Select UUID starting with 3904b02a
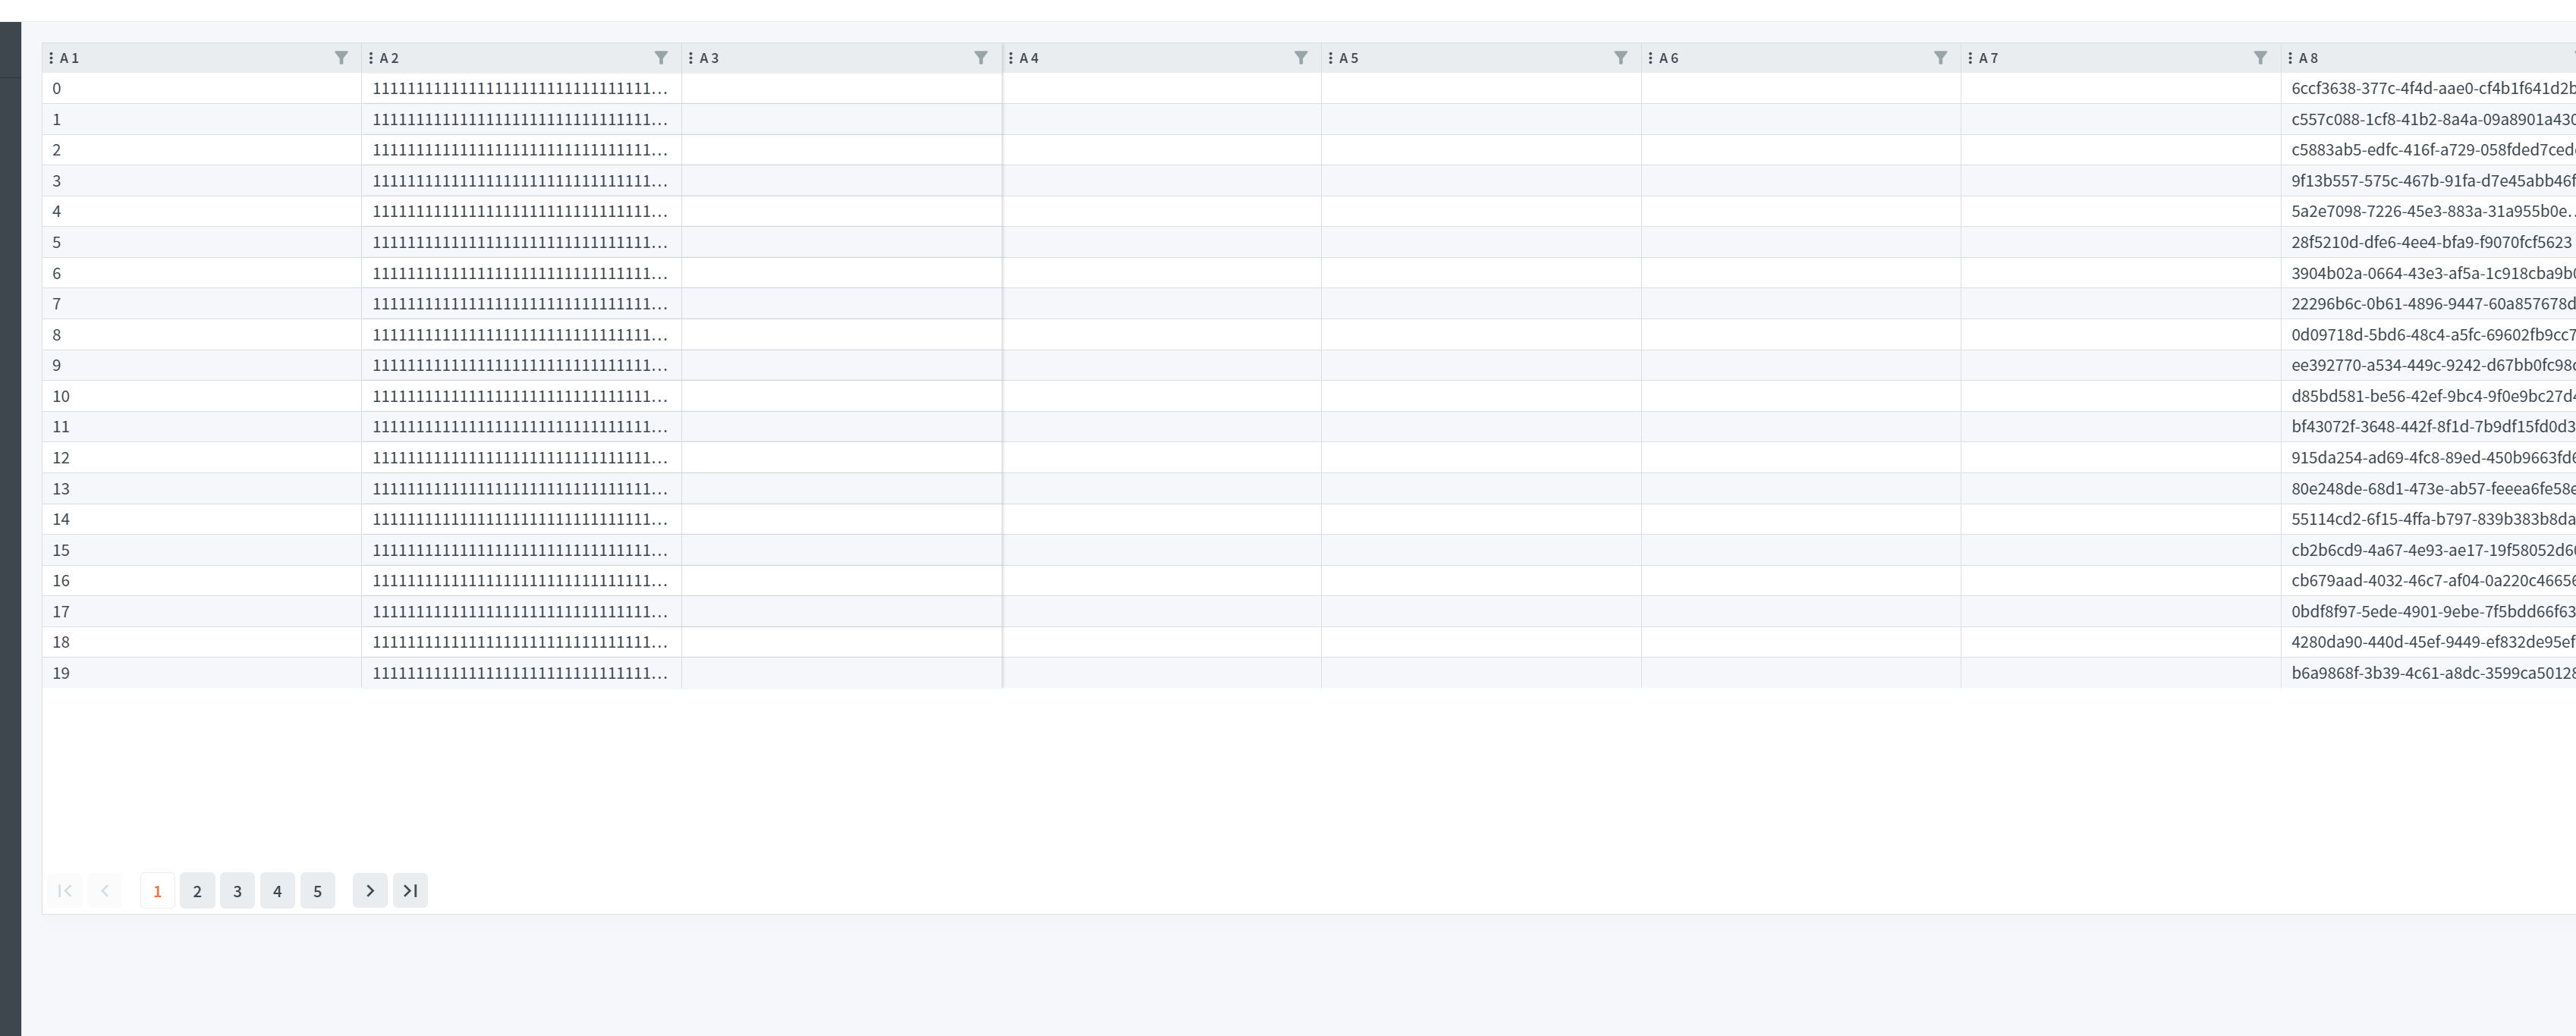This screenshot has height=1036, width=2576. (2433, 273)
